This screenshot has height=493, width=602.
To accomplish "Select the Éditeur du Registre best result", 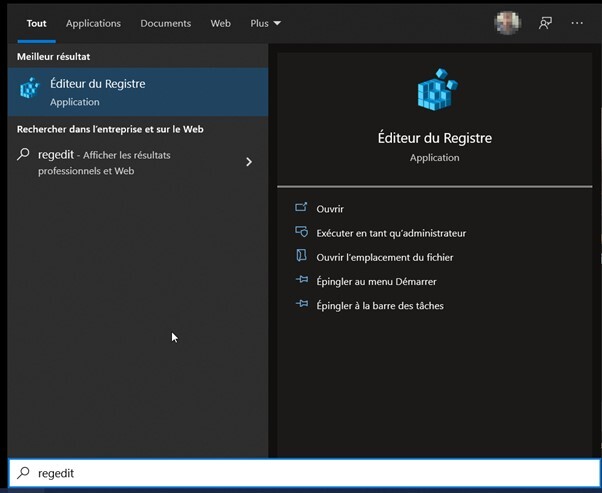I will [138, 92].
